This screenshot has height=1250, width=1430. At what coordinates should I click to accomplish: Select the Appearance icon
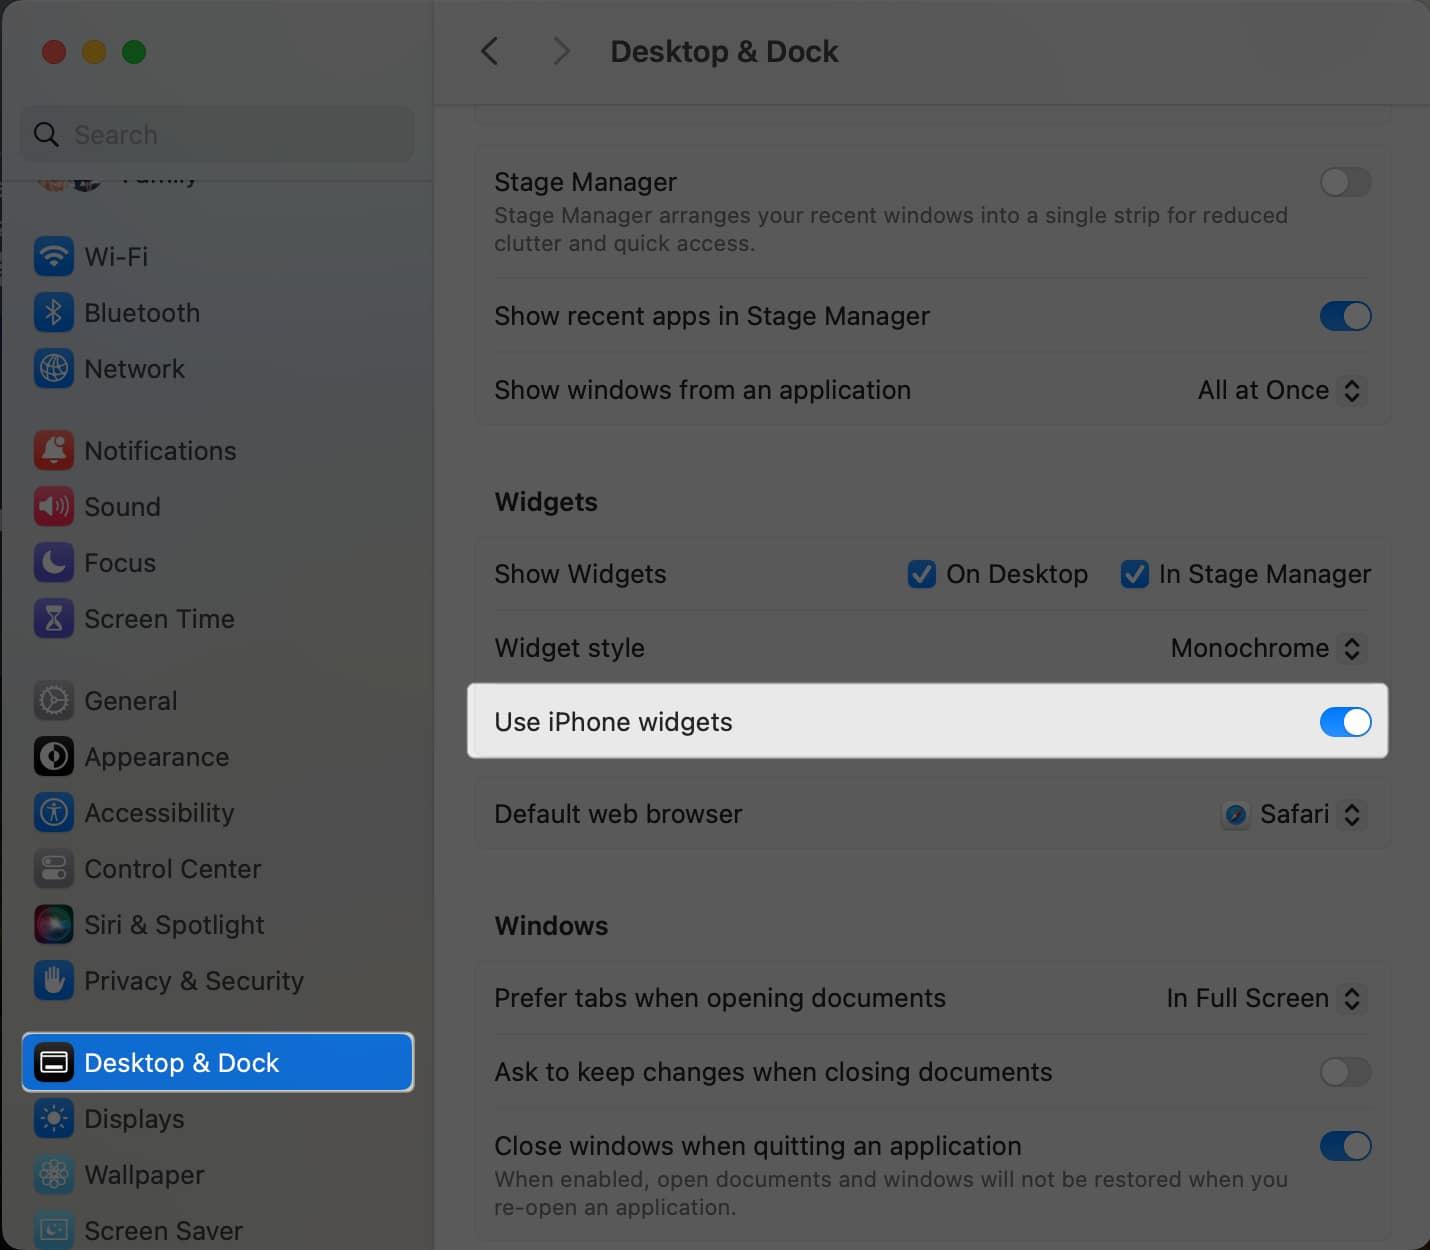(54, 757)
